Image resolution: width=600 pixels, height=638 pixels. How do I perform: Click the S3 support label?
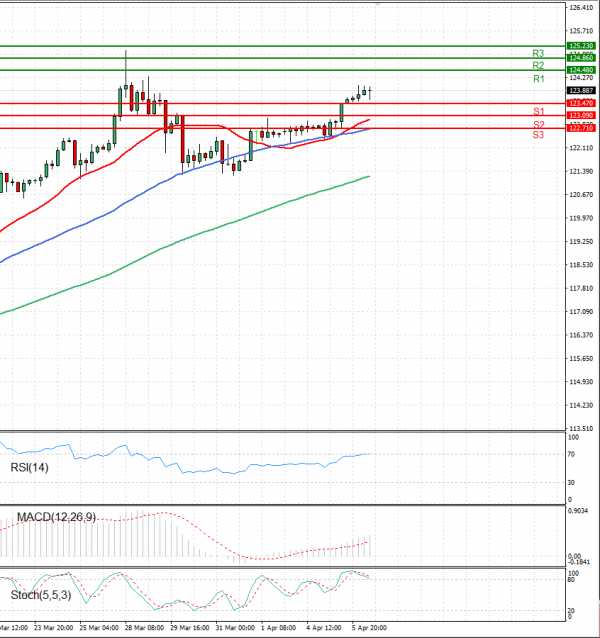point(538,135)
